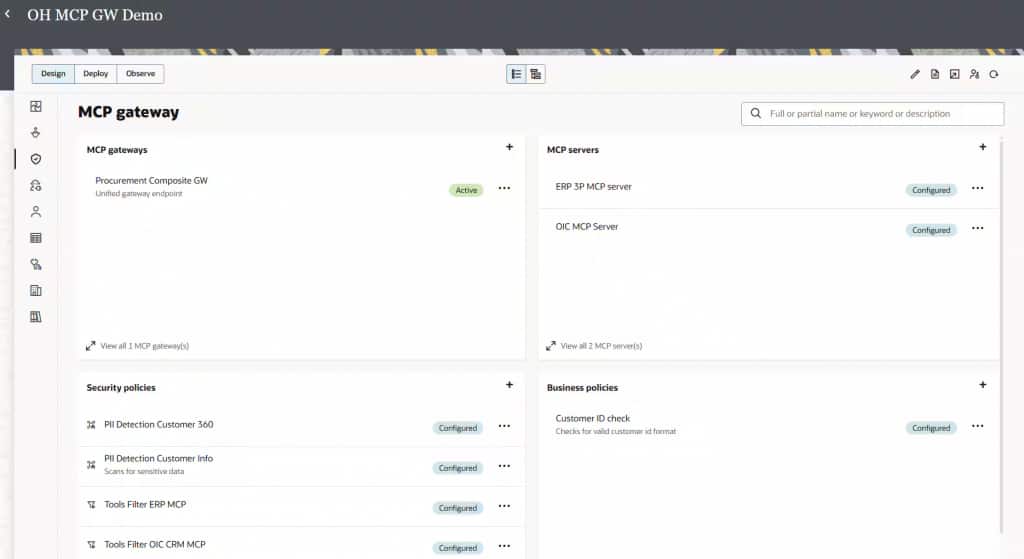The image size is (1024, 559).
Task: Open the agent headset icon in the sidebar
Action: coord(36,185)
